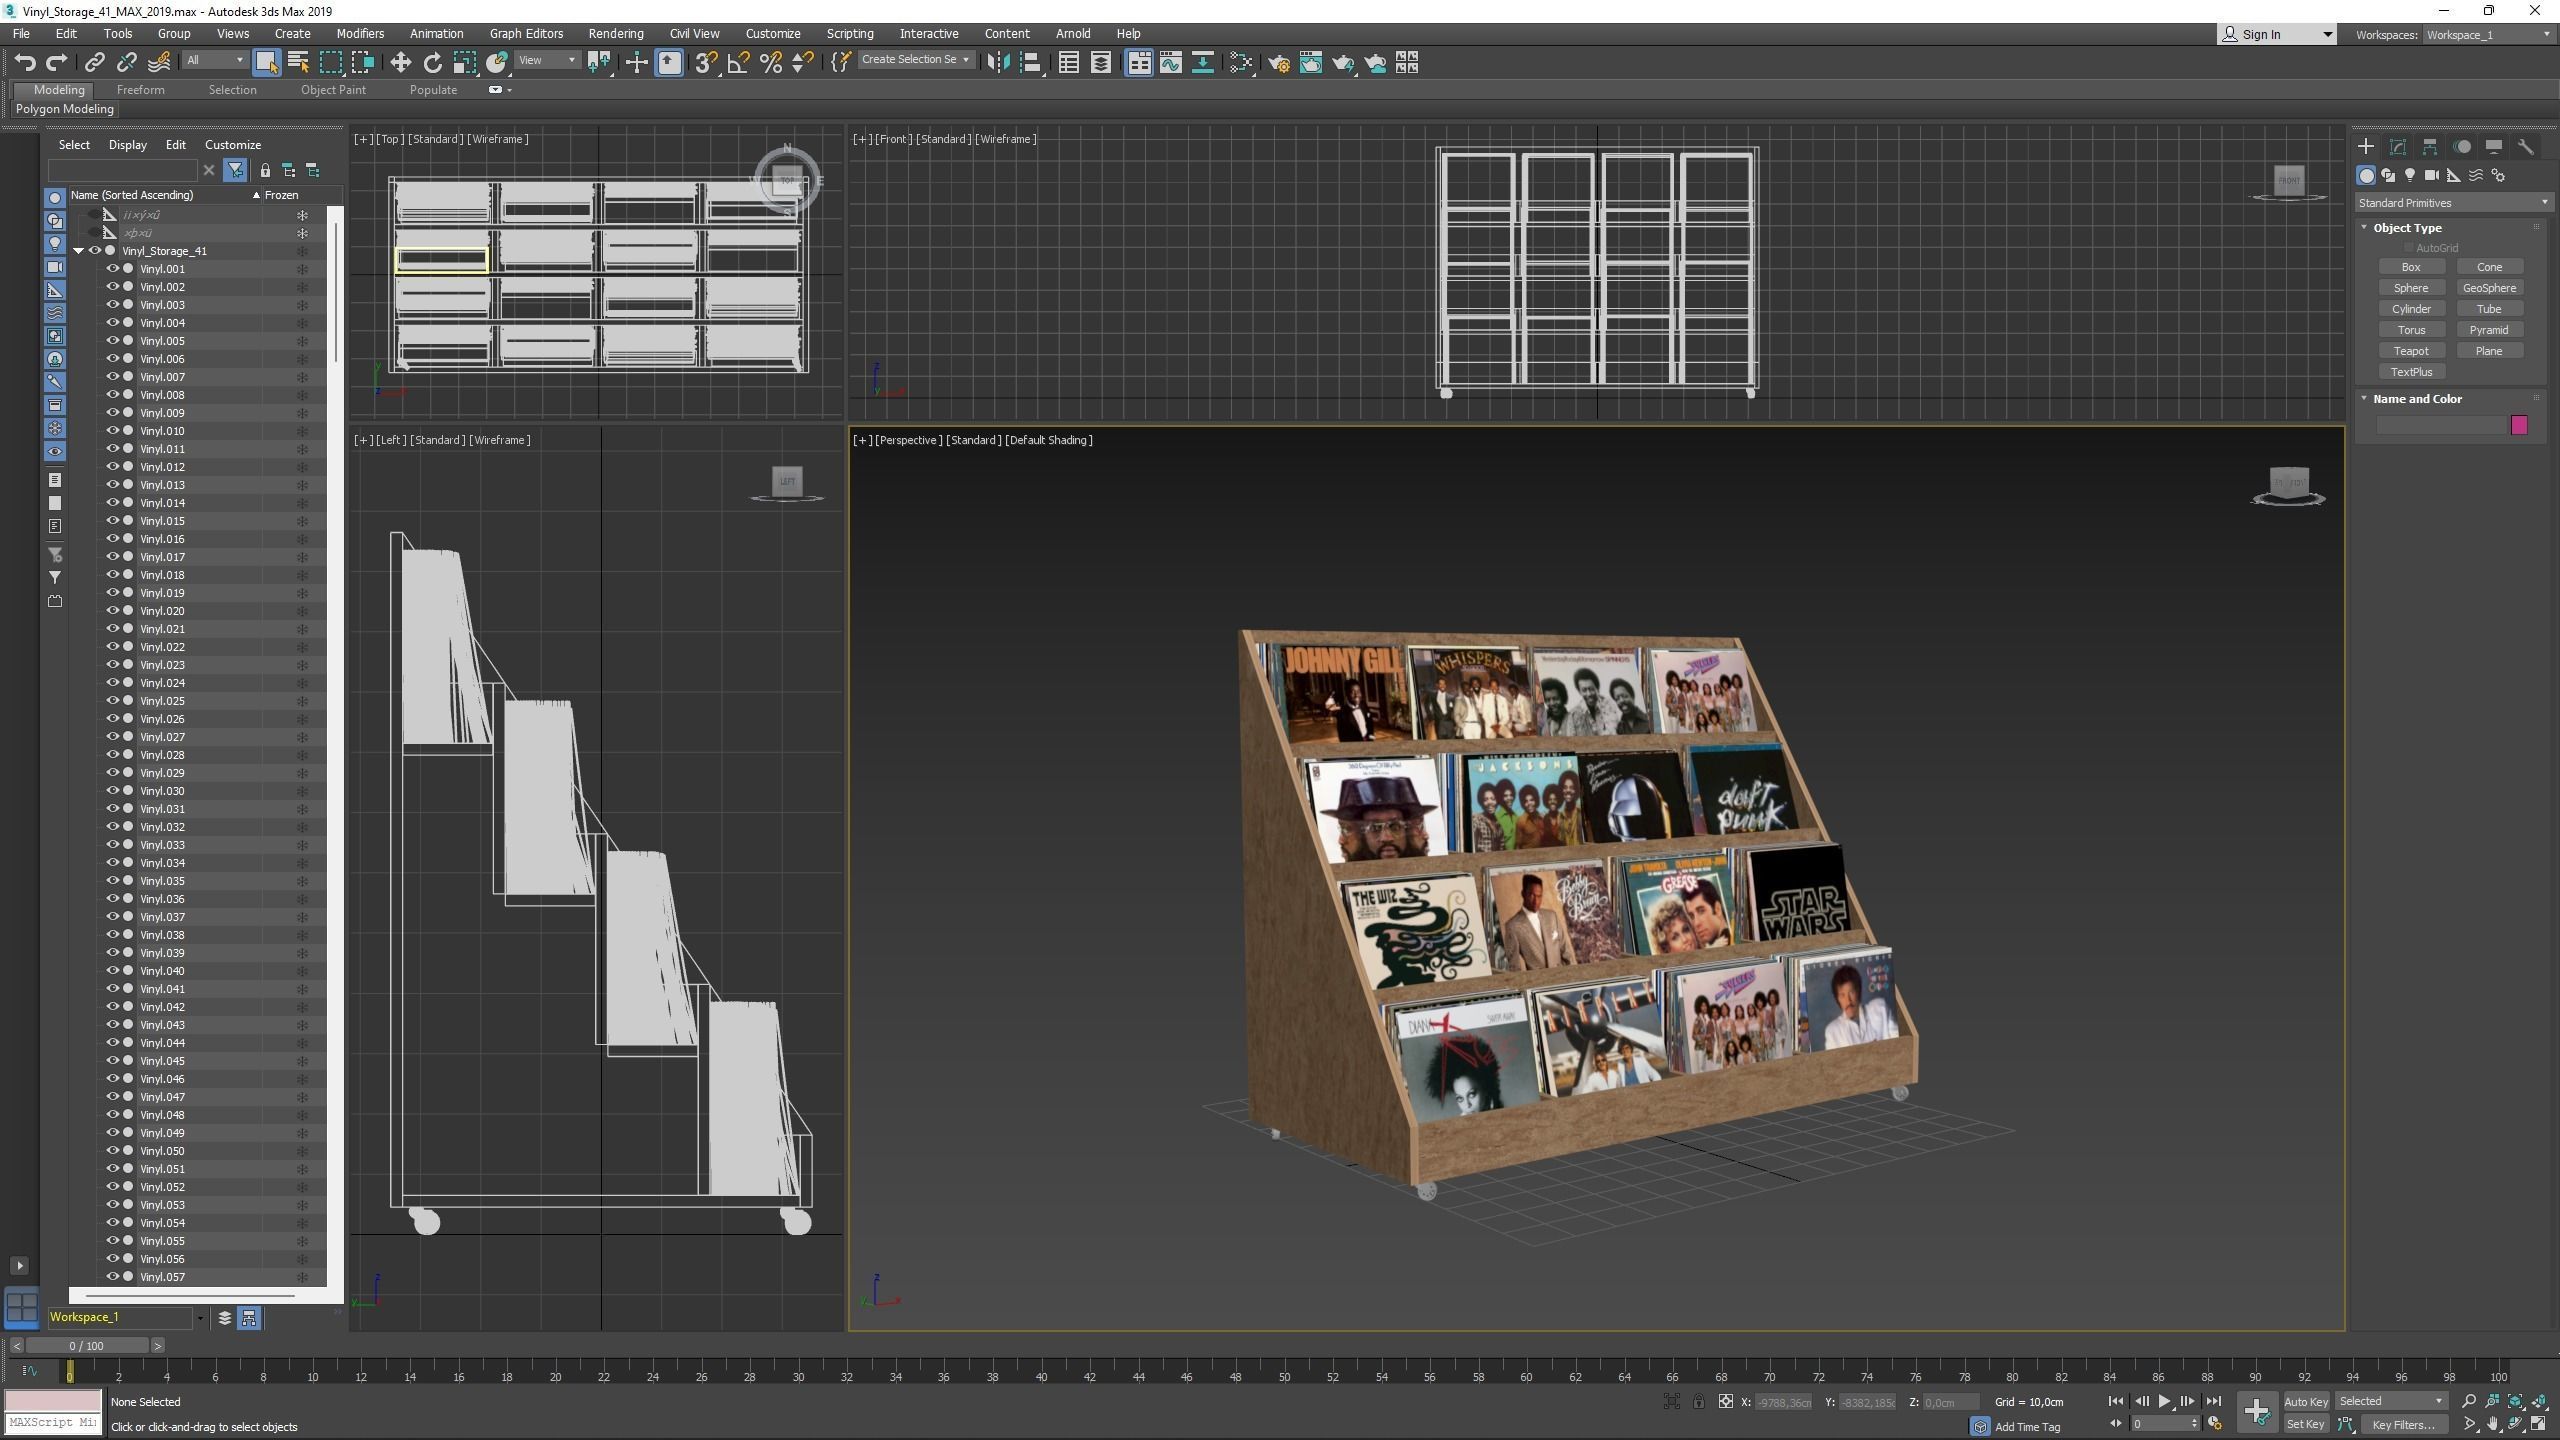Viewport: 2560px width, 1440px height.
Task: Click the Sign In button
Action: (x=2276, y=34)
